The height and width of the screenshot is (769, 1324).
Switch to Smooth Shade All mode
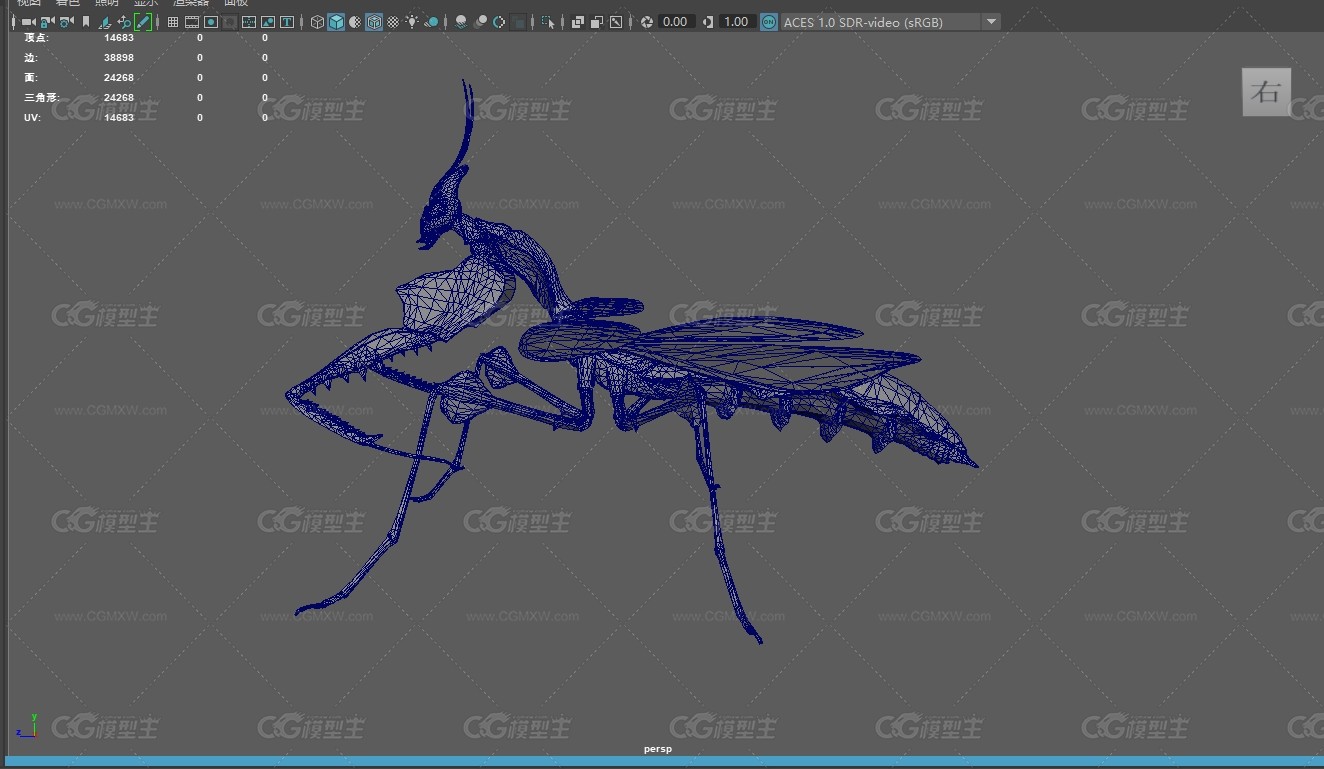pos(336,21)
